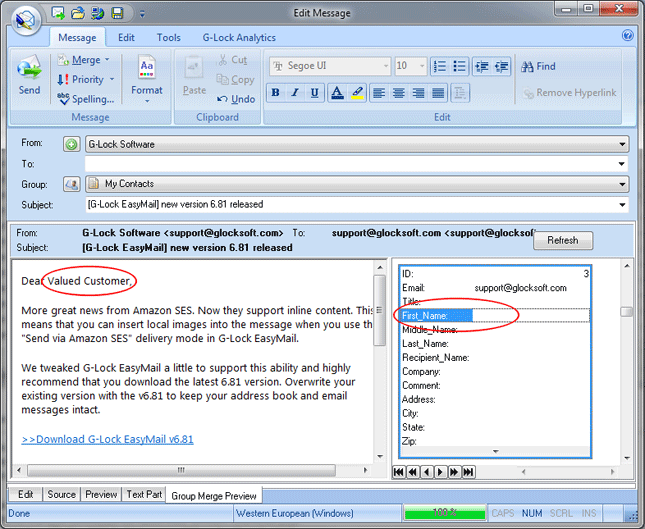This screenshot has height=529, width=645.
Task: Click the Cut command
Action: pyautogui.click(x=233, y=60)
